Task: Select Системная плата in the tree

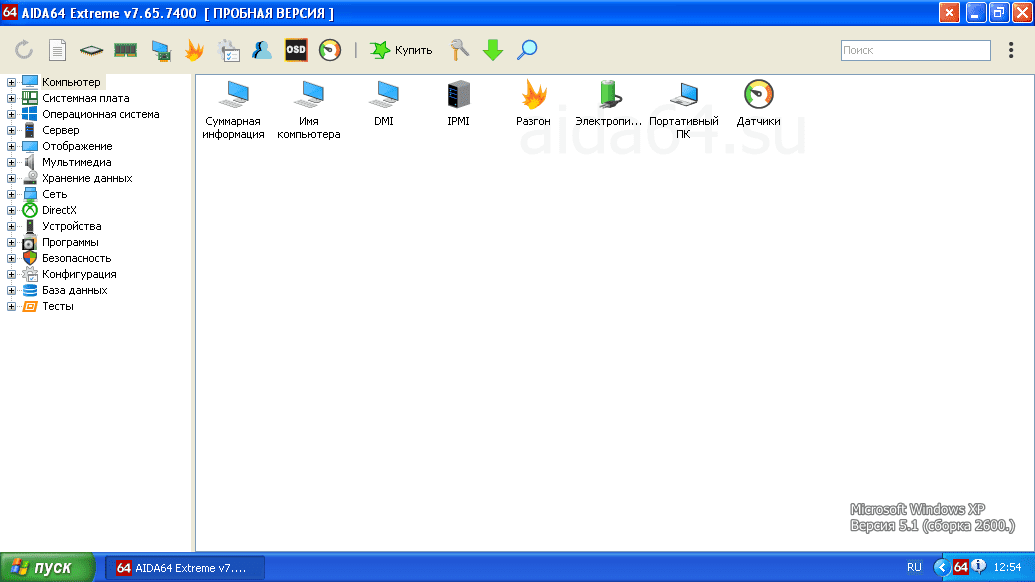Action: pos(86,98)
